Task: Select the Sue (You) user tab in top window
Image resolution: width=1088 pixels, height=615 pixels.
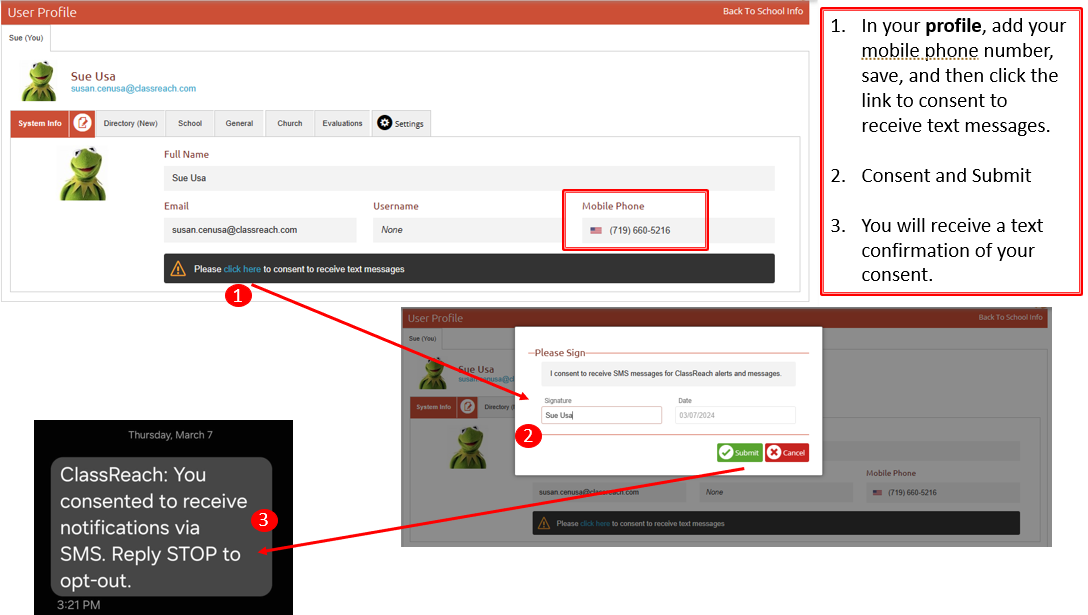Action: (x=26, y=37)
